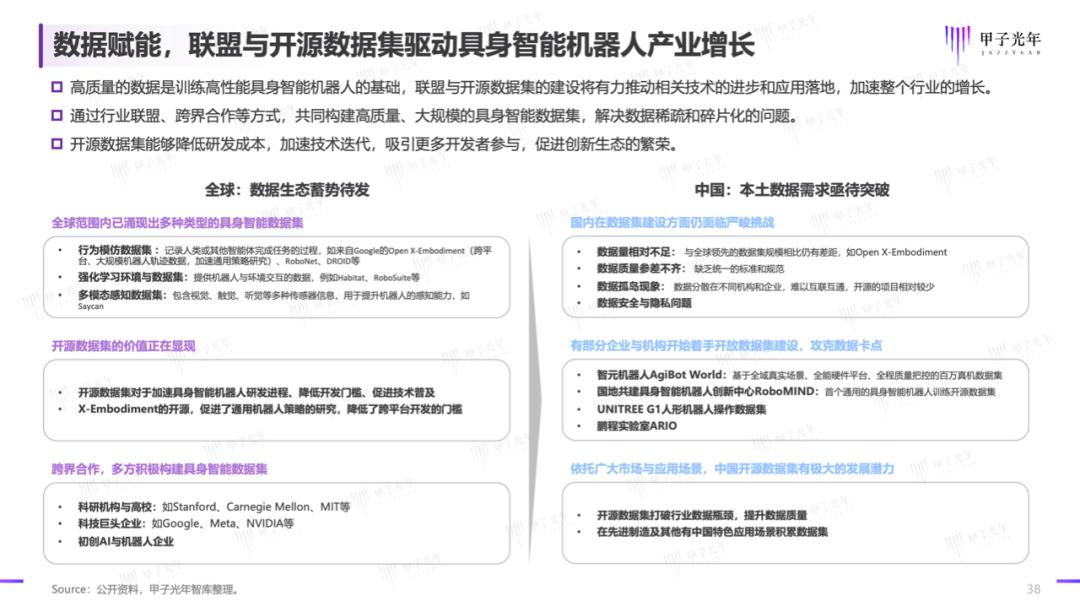Click the purple line at bottom-right corner
This screenshot has width=1080, height=607.
(1066, 580)
